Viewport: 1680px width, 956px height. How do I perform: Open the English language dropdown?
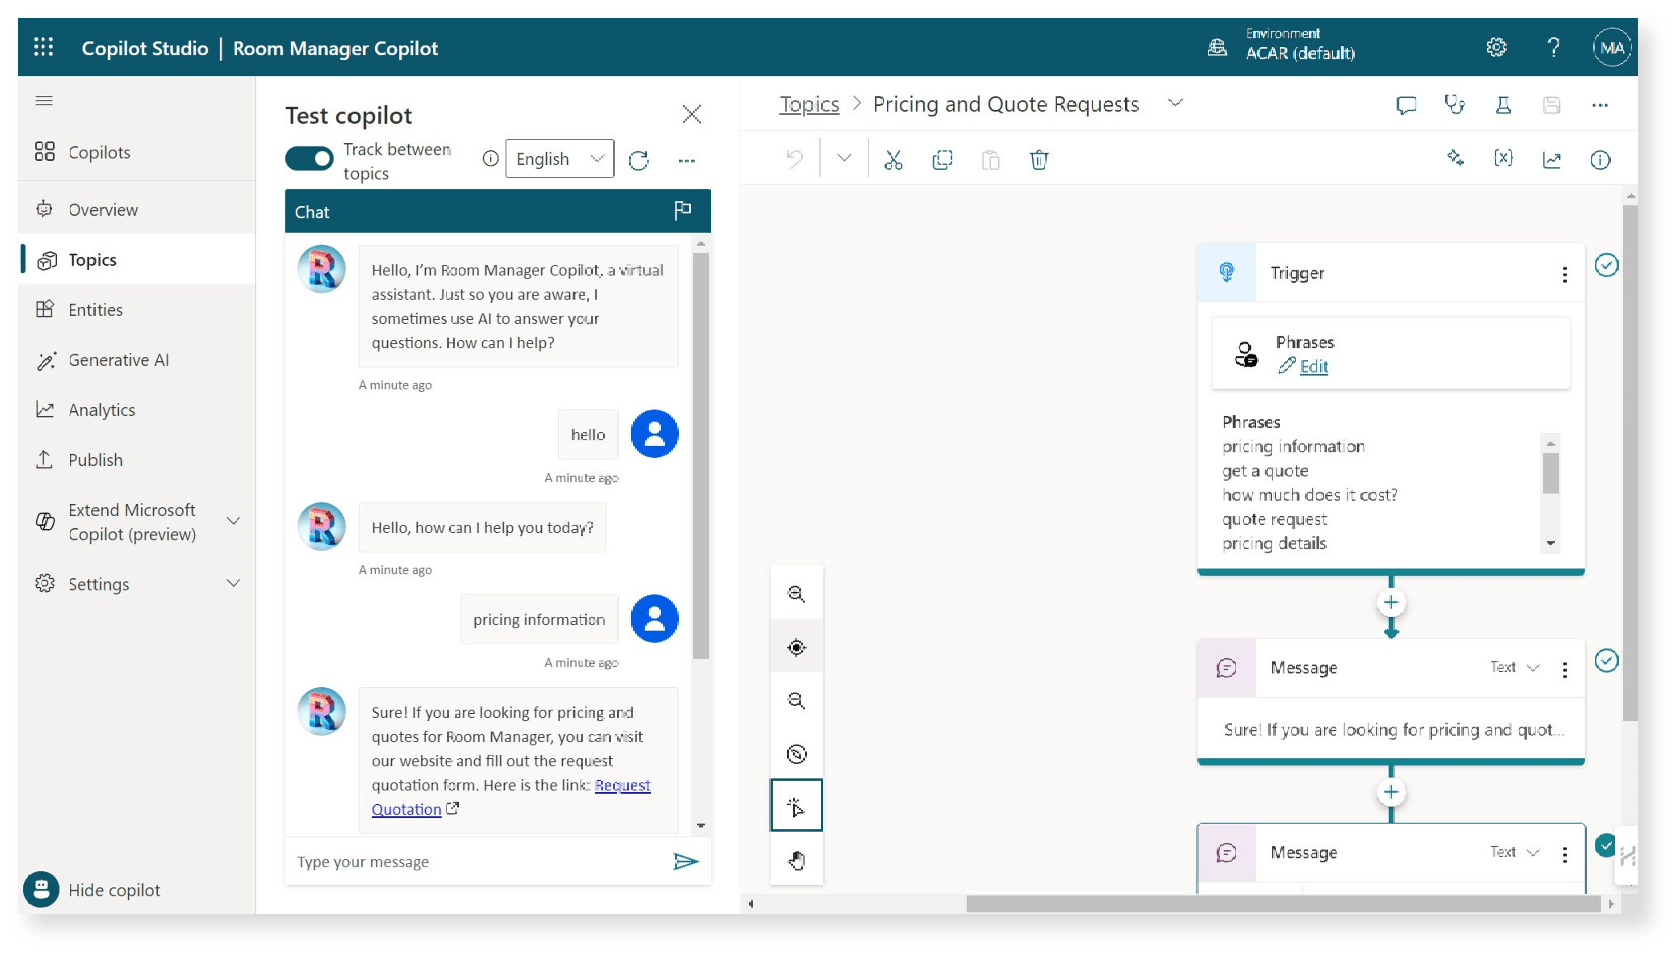558,158
